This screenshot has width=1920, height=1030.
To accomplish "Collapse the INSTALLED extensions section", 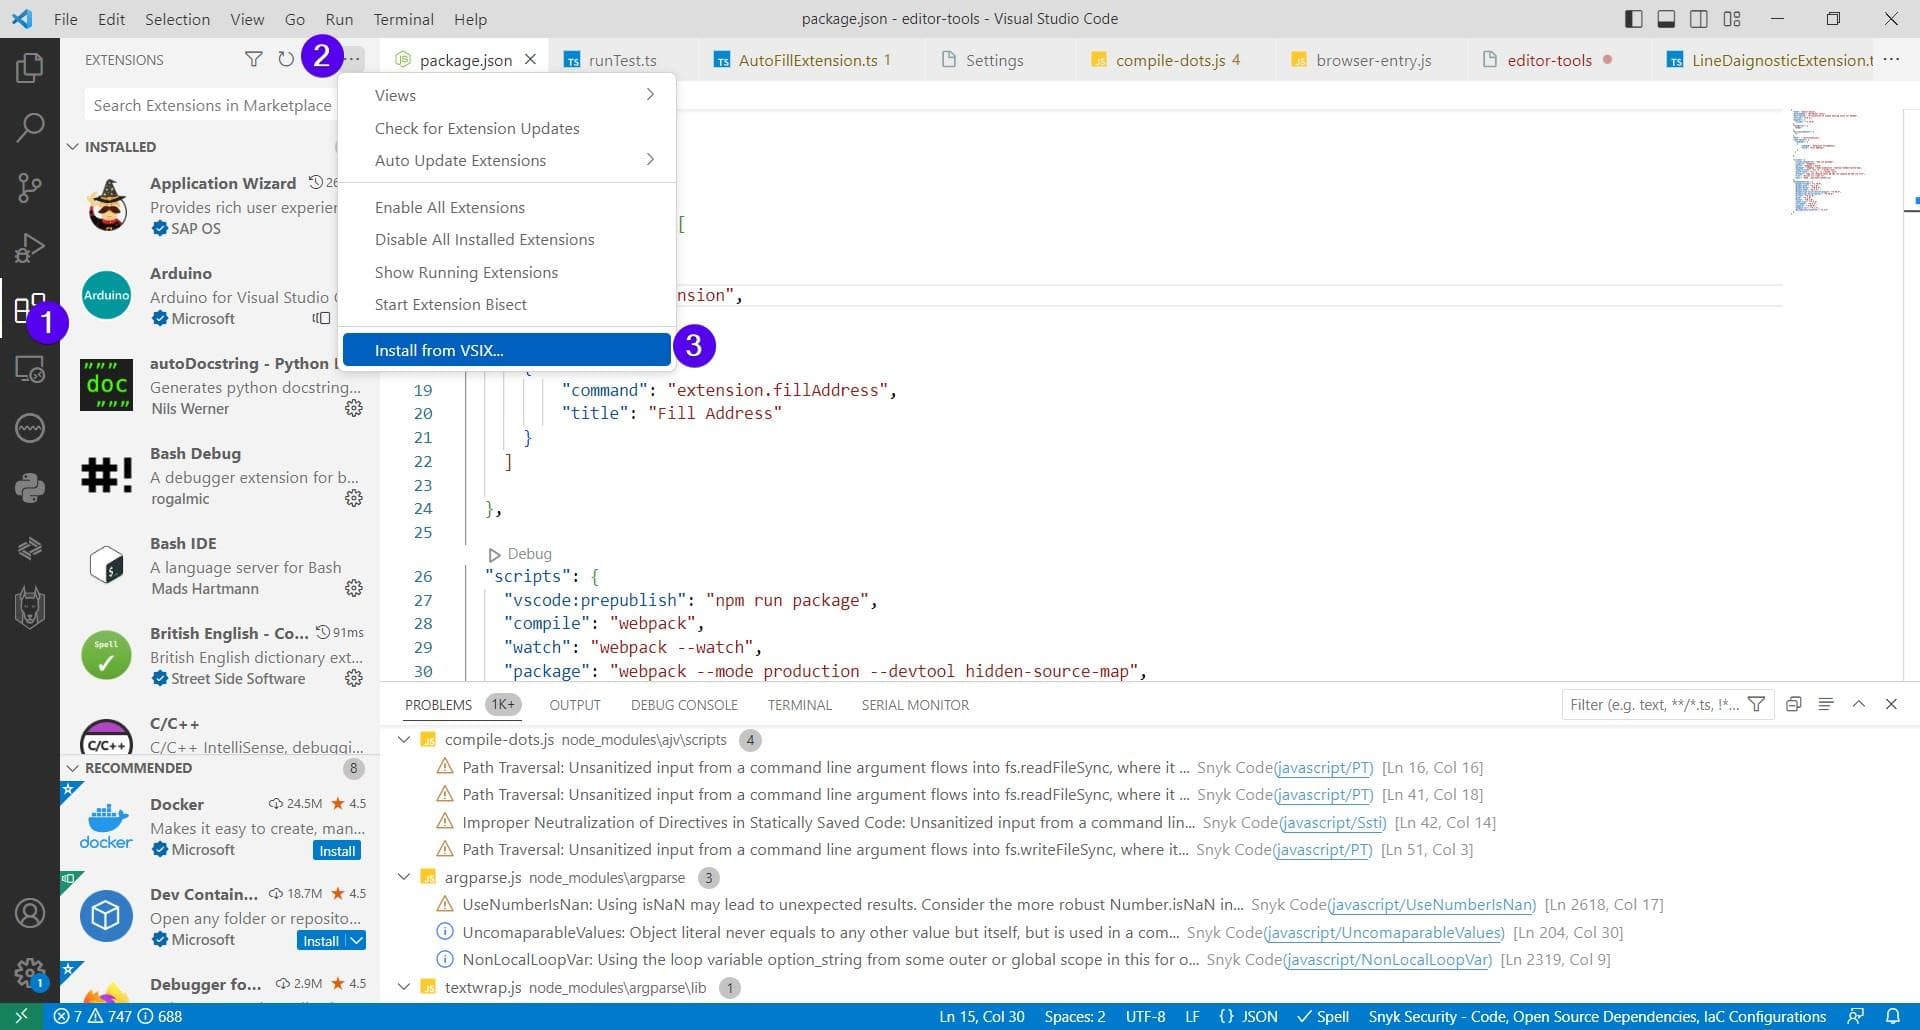I will (x=72, y=147).
